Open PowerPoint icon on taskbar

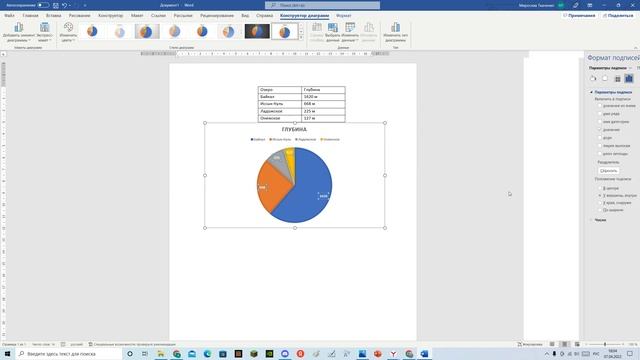(x=378, y=353)
